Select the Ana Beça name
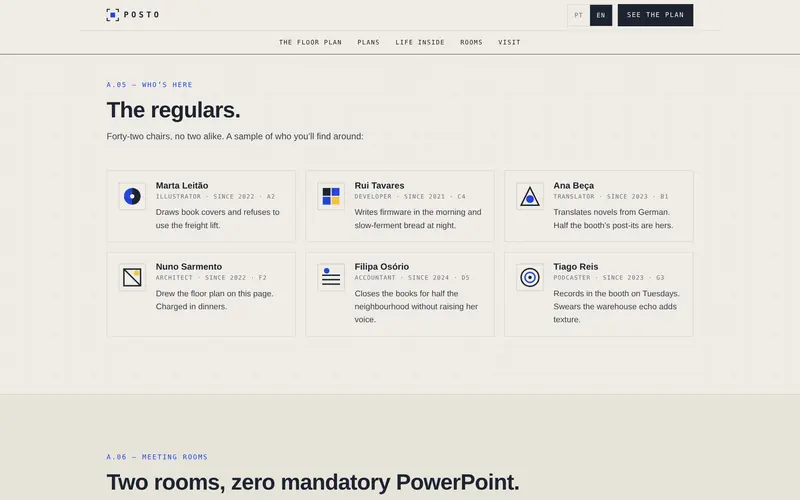Viewport: 800px width, 500px height. click(x=573, y=185)
